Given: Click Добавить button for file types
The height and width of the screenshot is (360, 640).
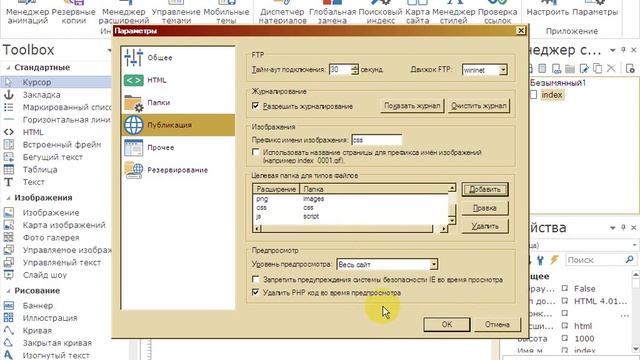Looking at the screenshot, I should (485, 189).
